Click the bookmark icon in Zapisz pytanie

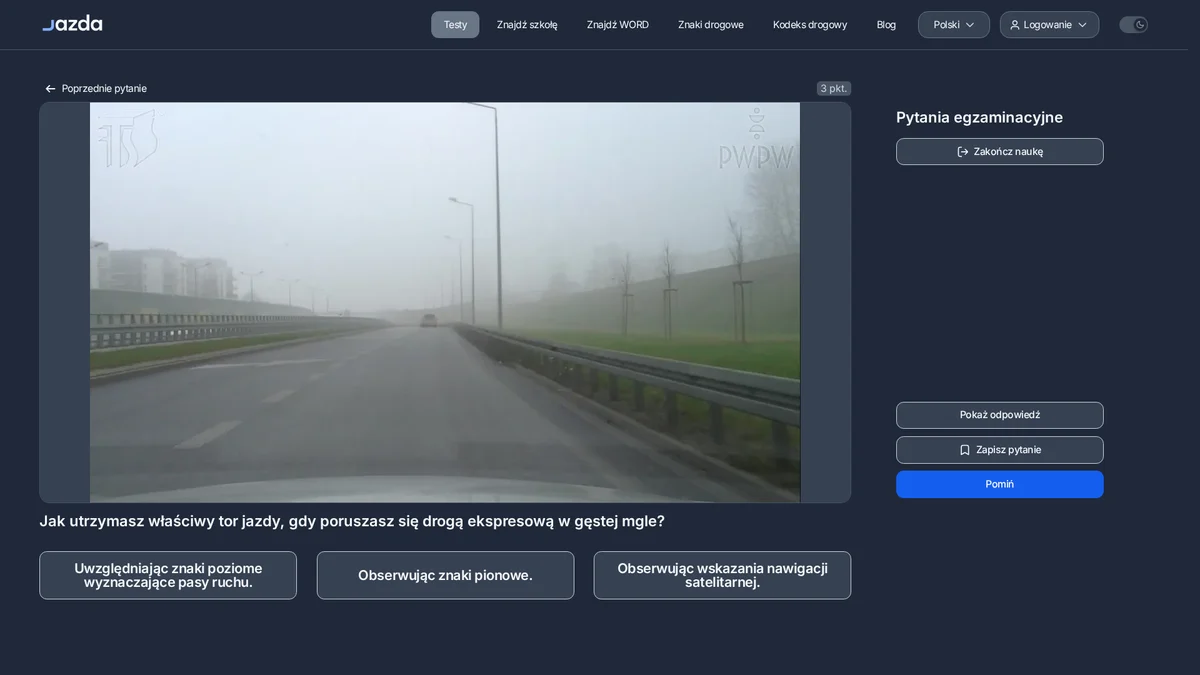coord(965,450)
